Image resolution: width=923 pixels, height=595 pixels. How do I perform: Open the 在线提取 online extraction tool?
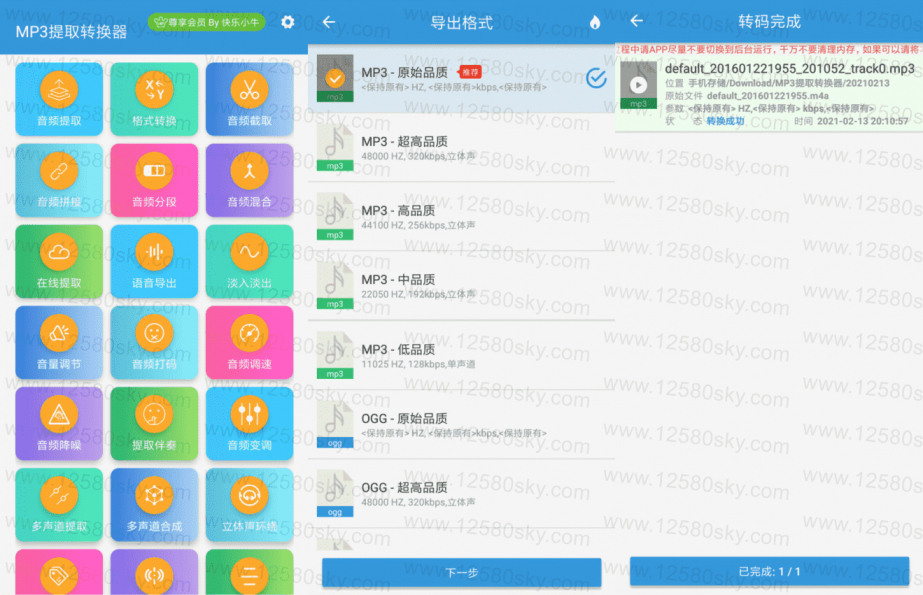57,260
